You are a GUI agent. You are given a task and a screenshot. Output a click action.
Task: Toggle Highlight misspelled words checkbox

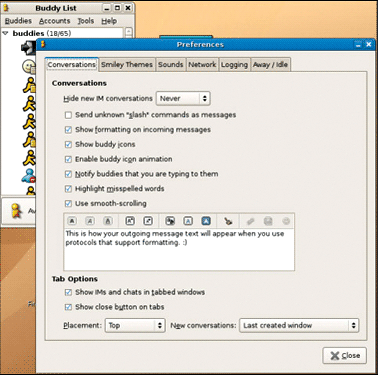(68, 189)
